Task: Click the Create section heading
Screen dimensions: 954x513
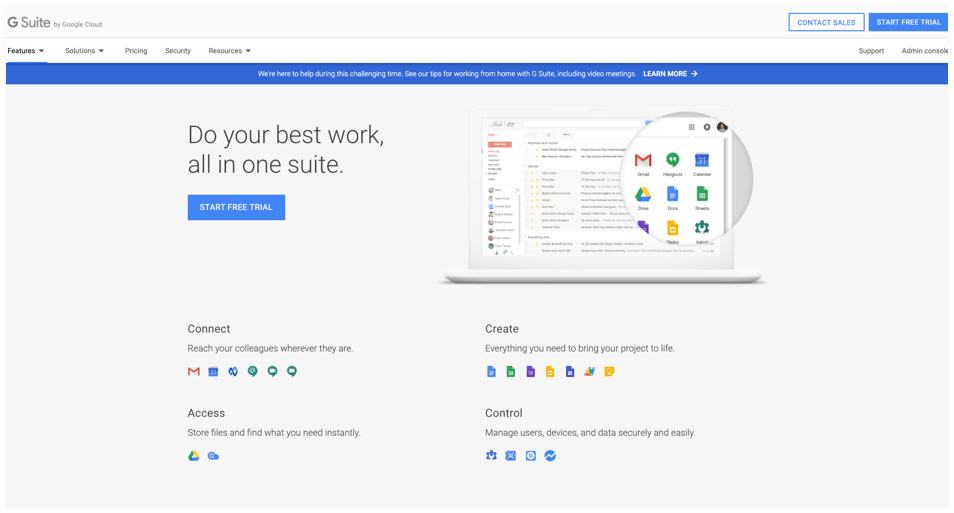Action: 502,329
